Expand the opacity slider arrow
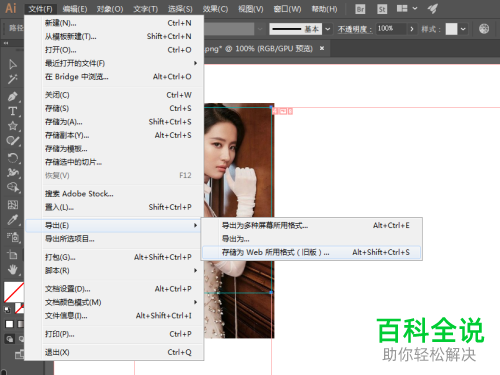This screenshot has height=375, width=500. (412, 29)
